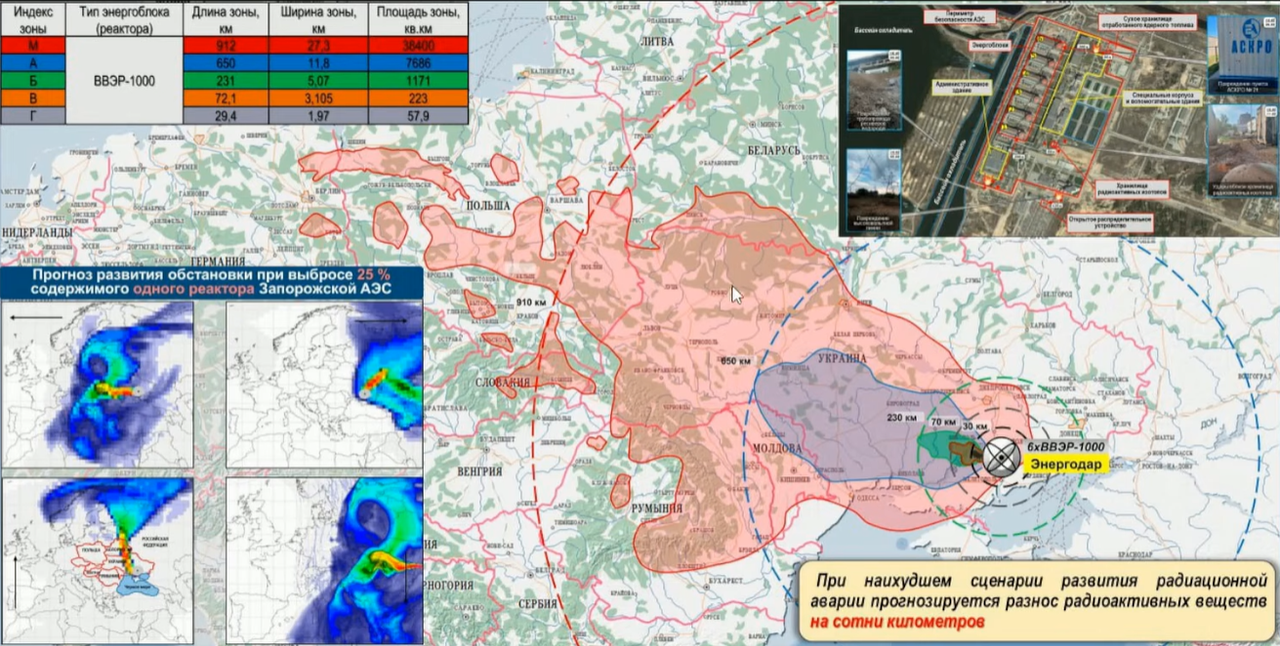
Task: Click the 38400 area value cell
Action: tap(417, 45)
